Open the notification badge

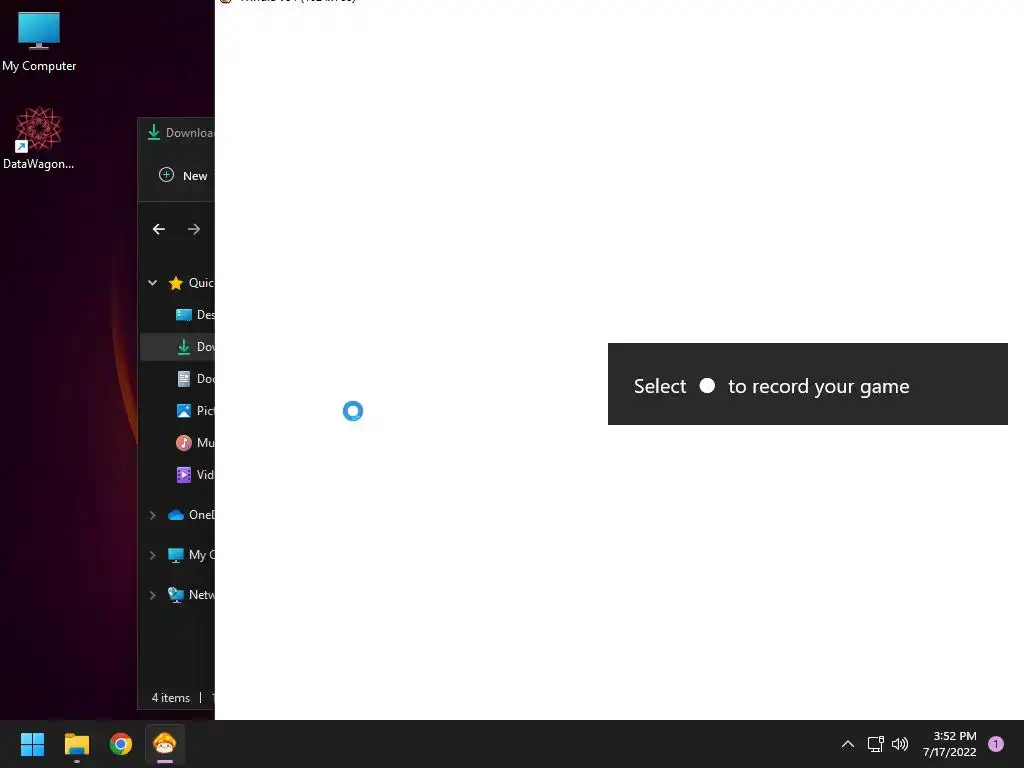(x=996, y=744)
